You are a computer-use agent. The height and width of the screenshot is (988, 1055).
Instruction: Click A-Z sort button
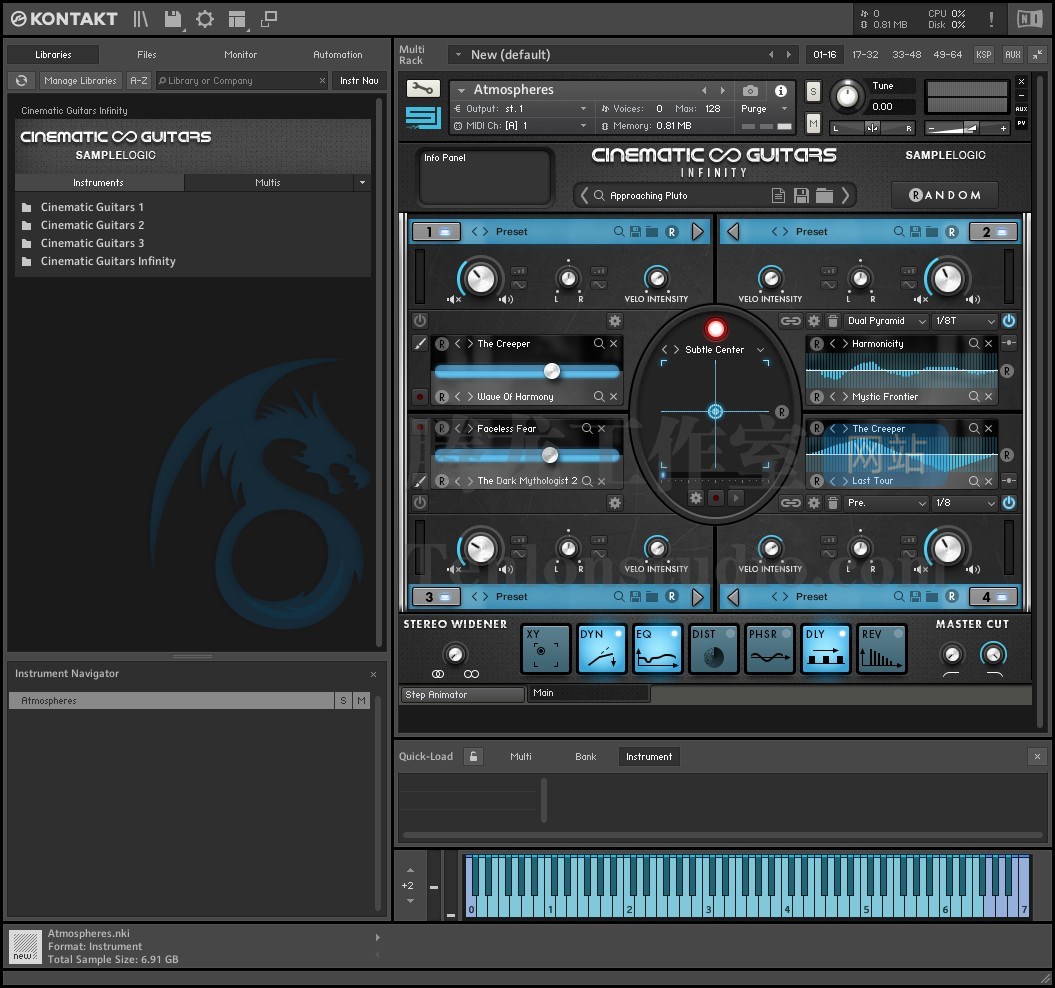(x=139, y=81)
